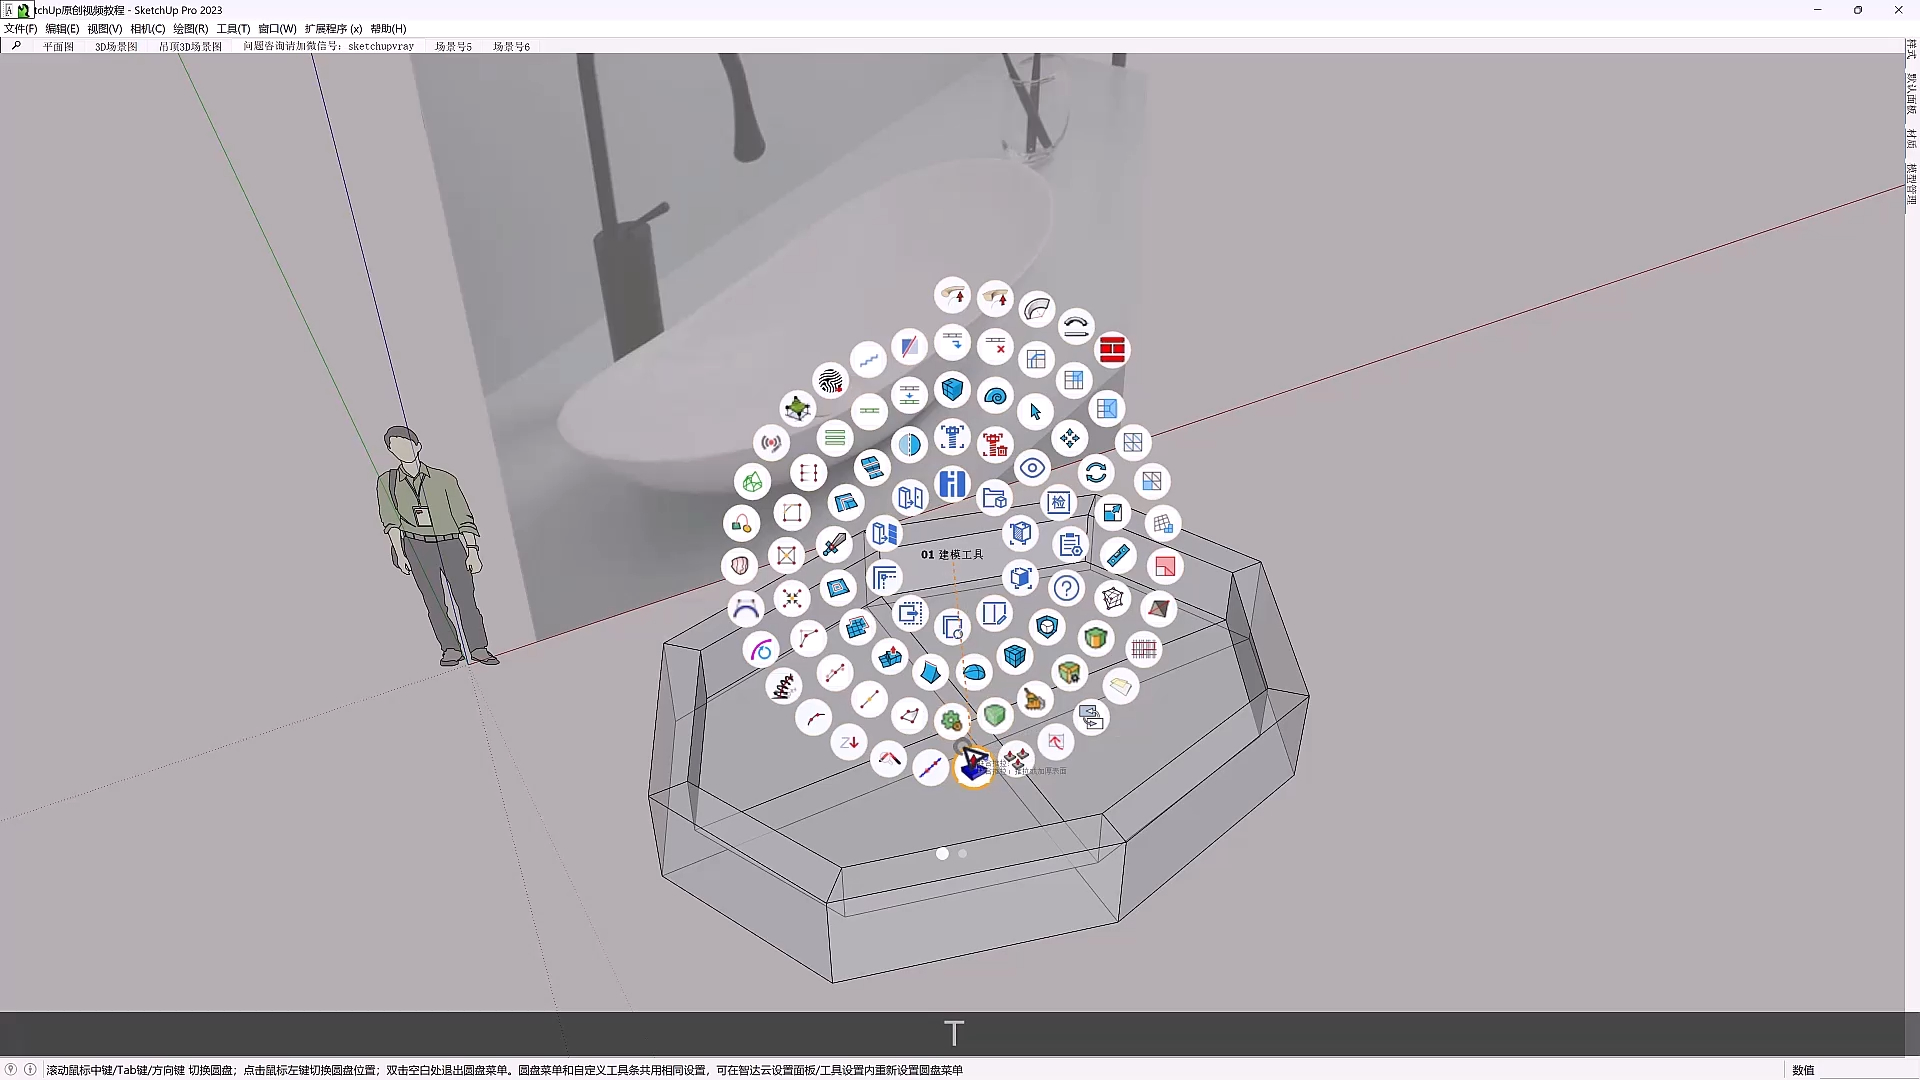Screen dimensions: 1920x1080
Task: Open the 相机(C) menu
Action: pos(148,29)
